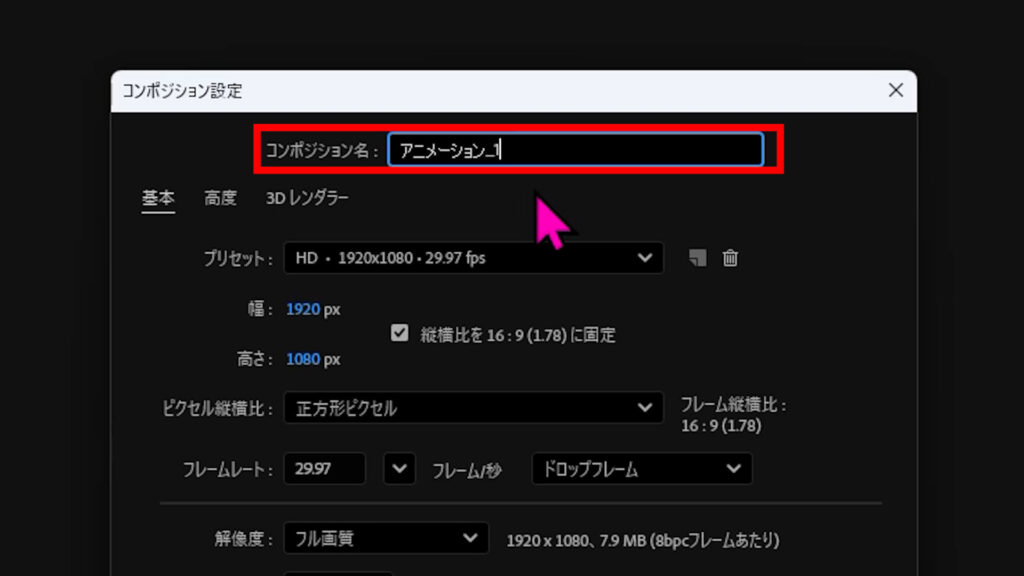1024x576 pixels.
Task: Click the blue 高さ value 1080
Action: coord(303,359)
